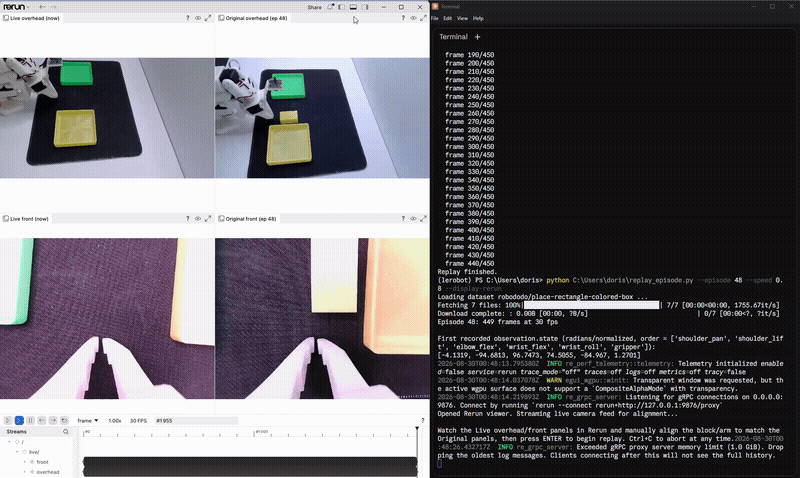Adjust the 30 FPS value

pyautogui.click(x=138, y=420)
